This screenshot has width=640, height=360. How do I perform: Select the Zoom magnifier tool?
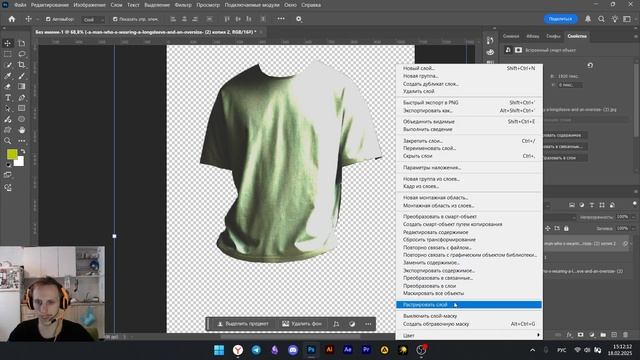tap(8, 141)
